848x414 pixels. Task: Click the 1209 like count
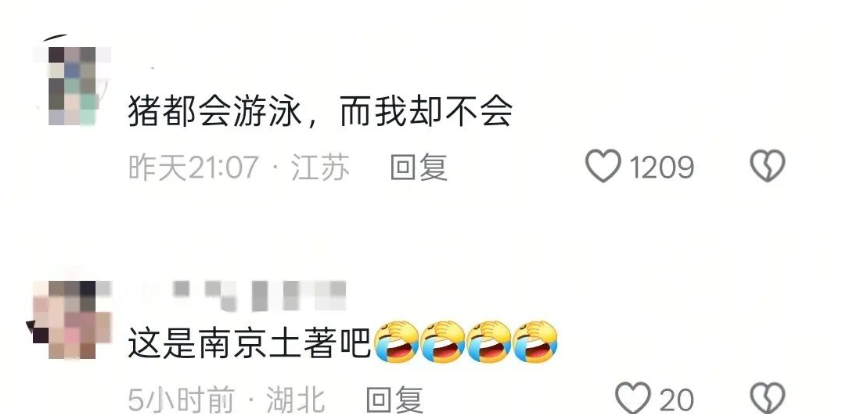[x=662, y=167]
